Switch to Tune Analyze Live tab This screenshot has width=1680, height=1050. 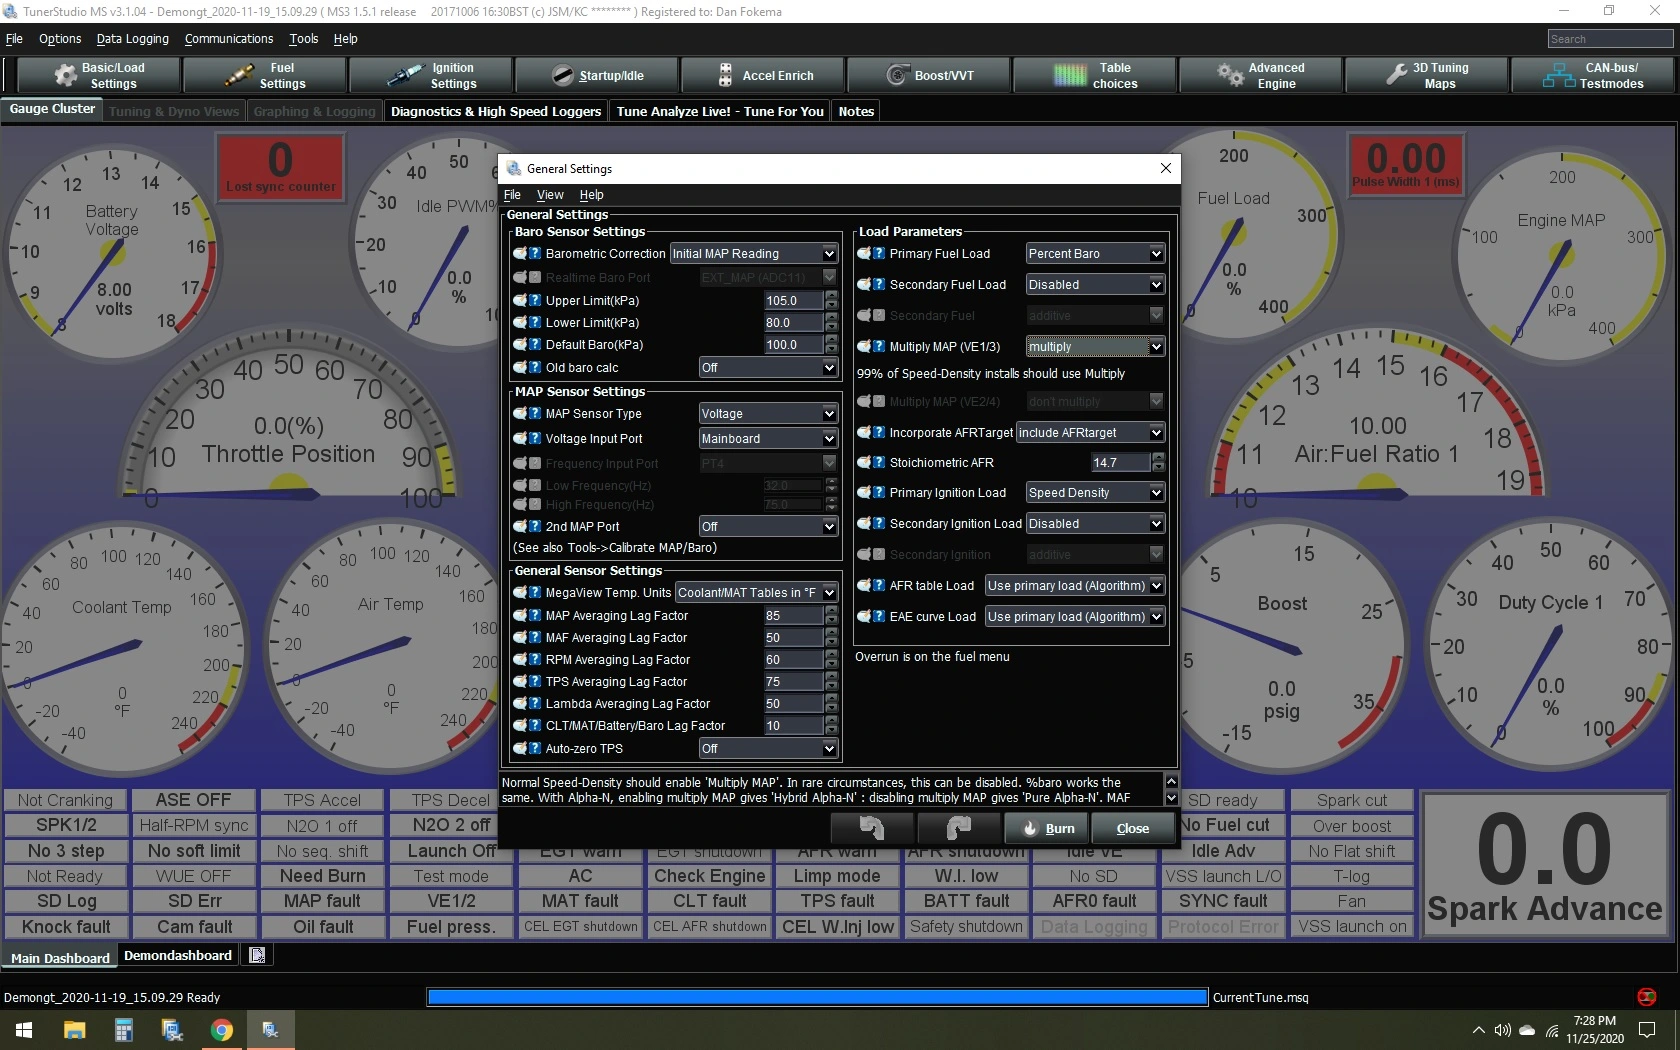pyautogui.click(x=720, y=111)
